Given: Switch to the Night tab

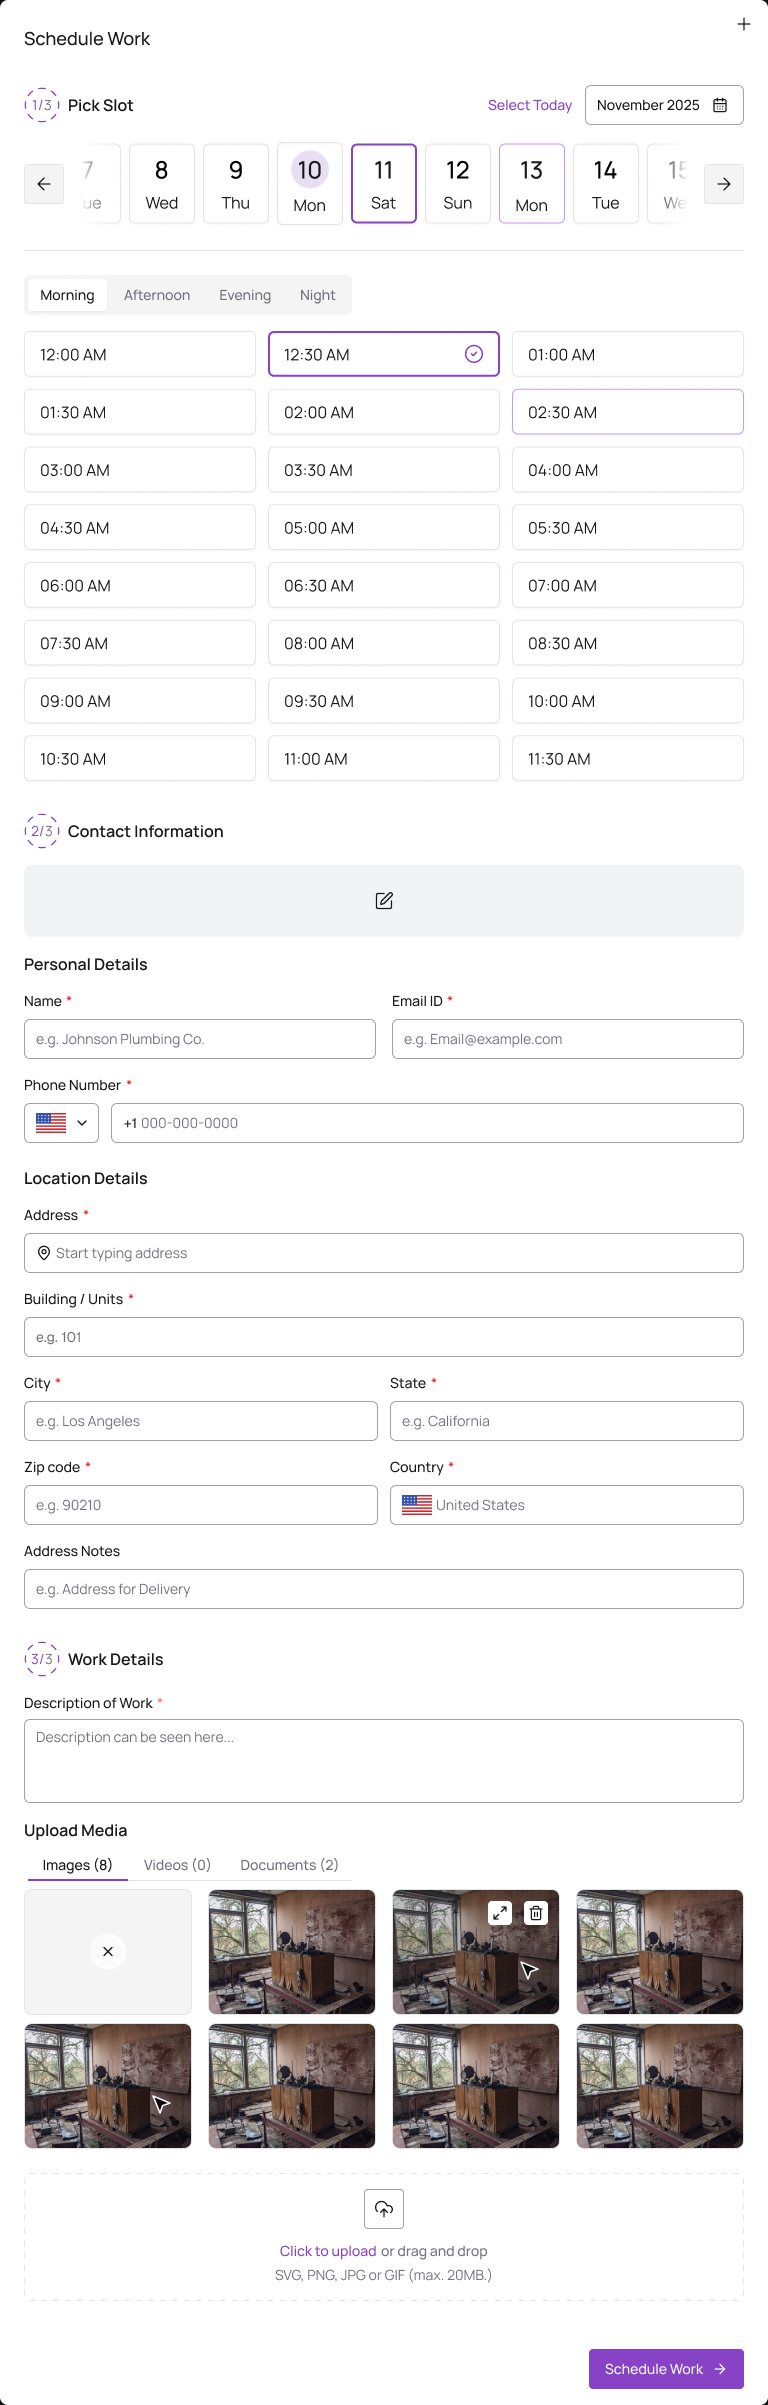Looking at the screenshot, I should pos(318,295).
